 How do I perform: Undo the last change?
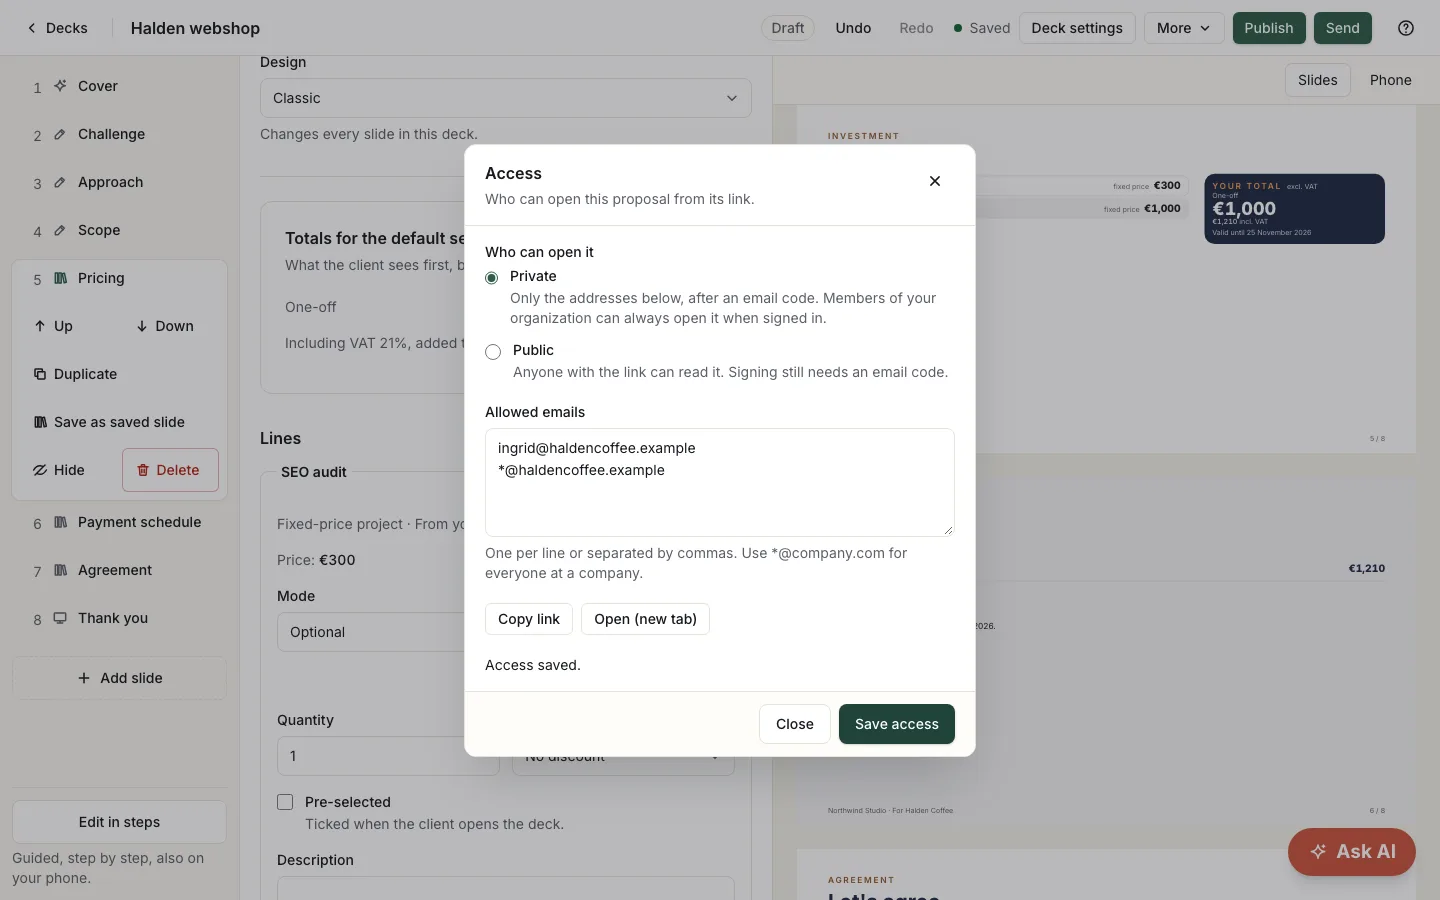(x=853, y=28)
